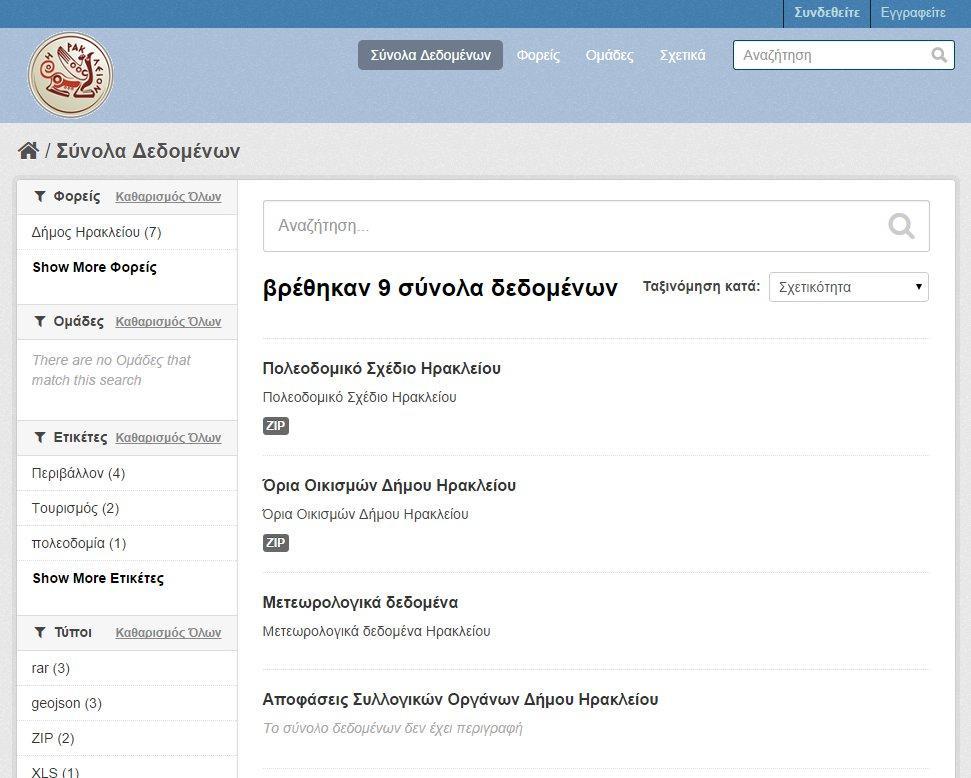Filter by tag πολεοδομία (1)
Image resolution: width=971 pixels, height=778 pixels.
(127, 543)
